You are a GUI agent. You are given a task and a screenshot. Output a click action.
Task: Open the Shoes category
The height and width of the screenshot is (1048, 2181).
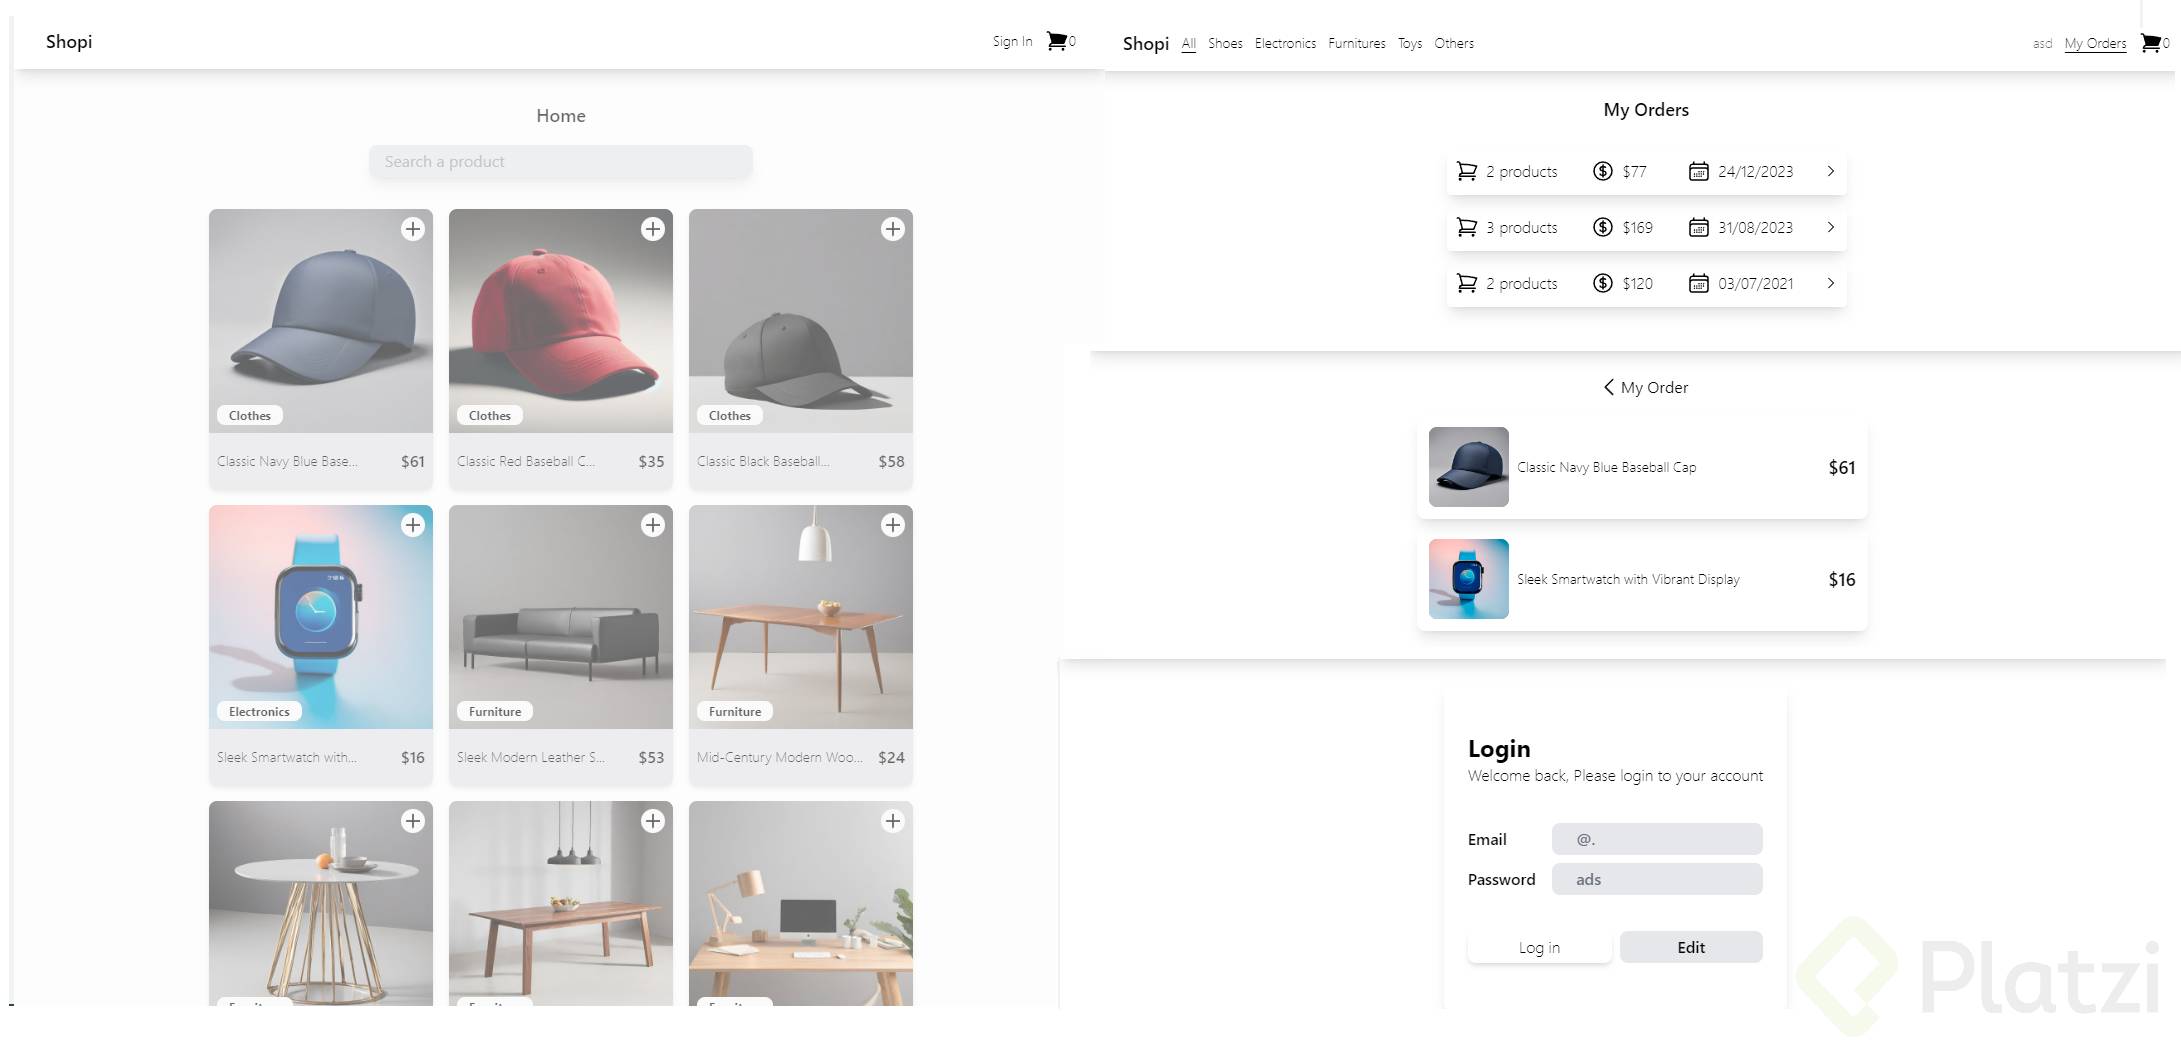1225,43
